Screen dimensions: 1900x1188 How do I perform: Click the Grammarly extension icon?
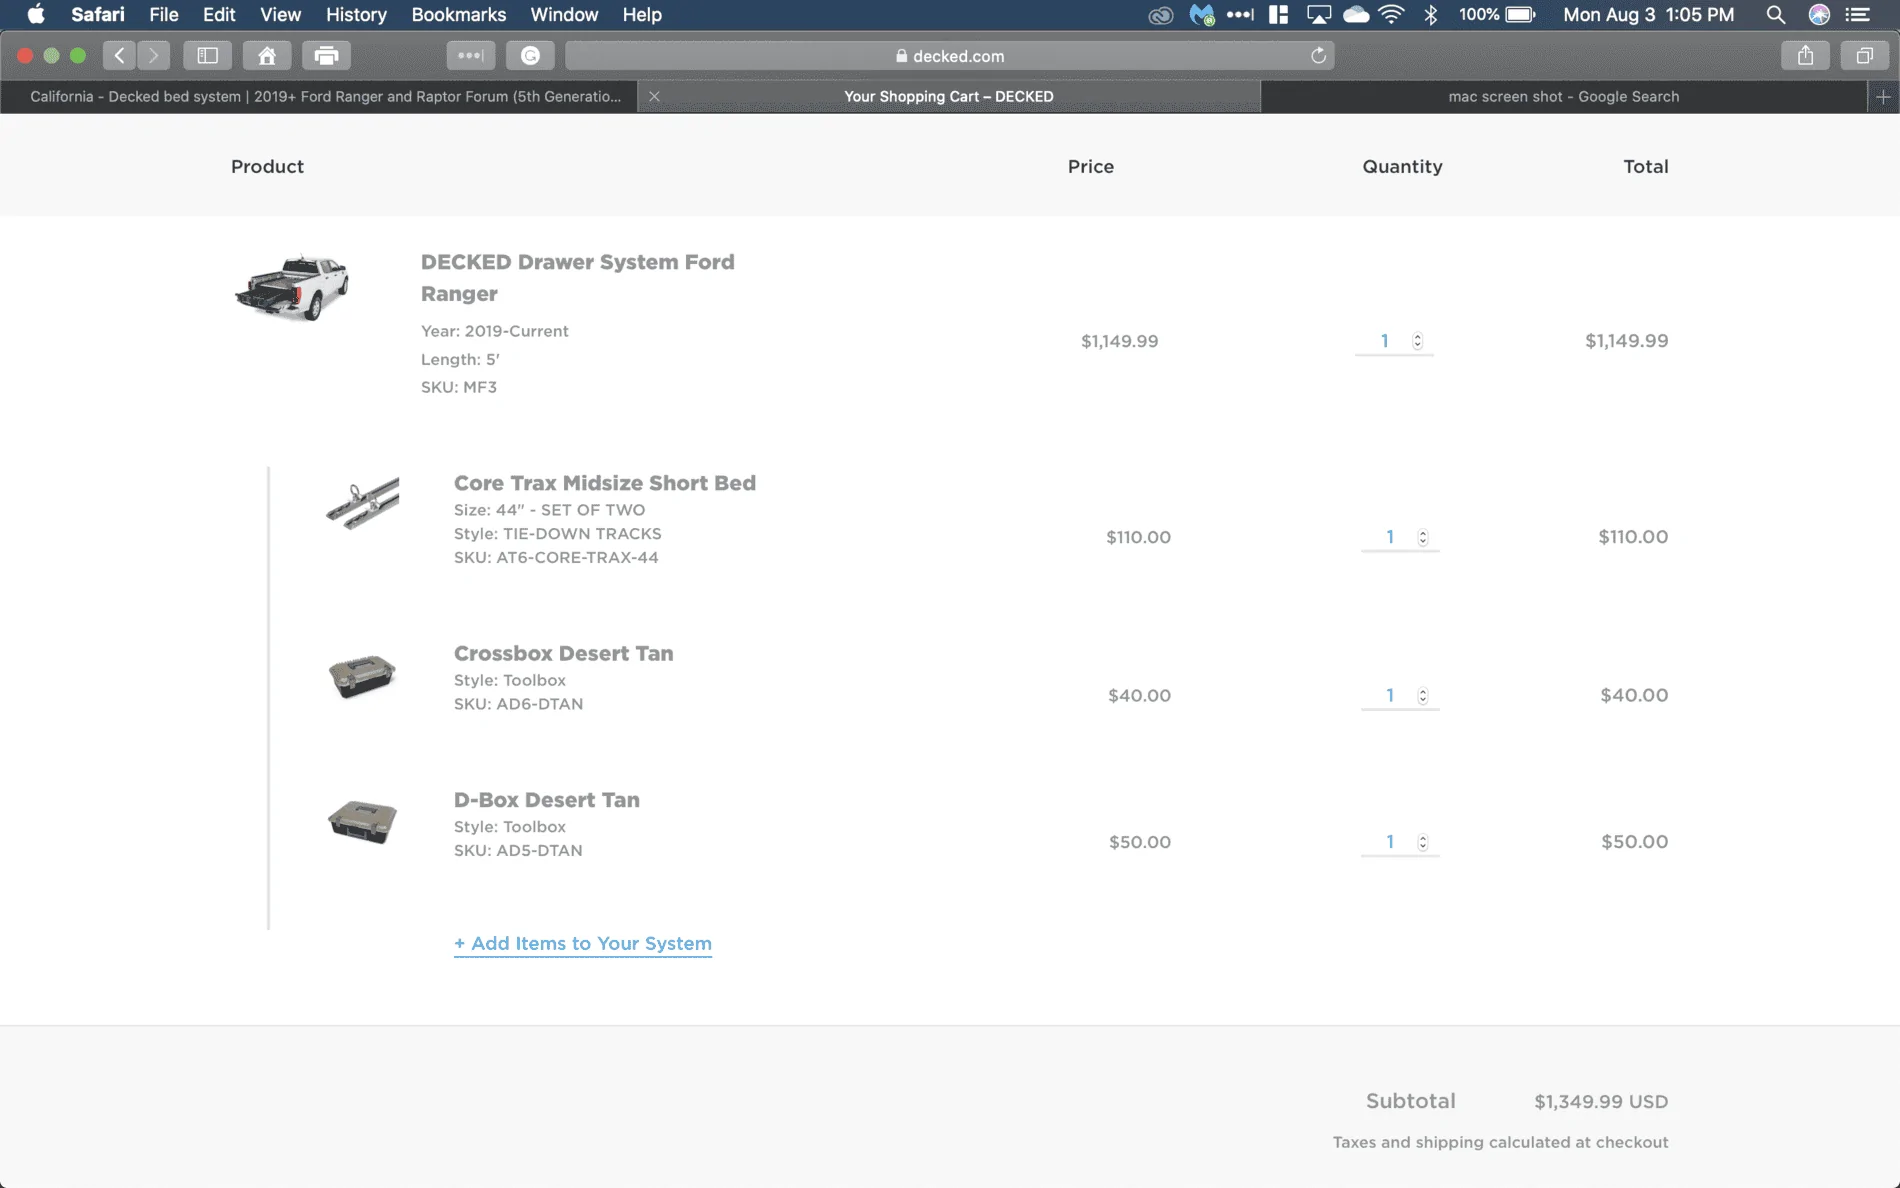530,56
